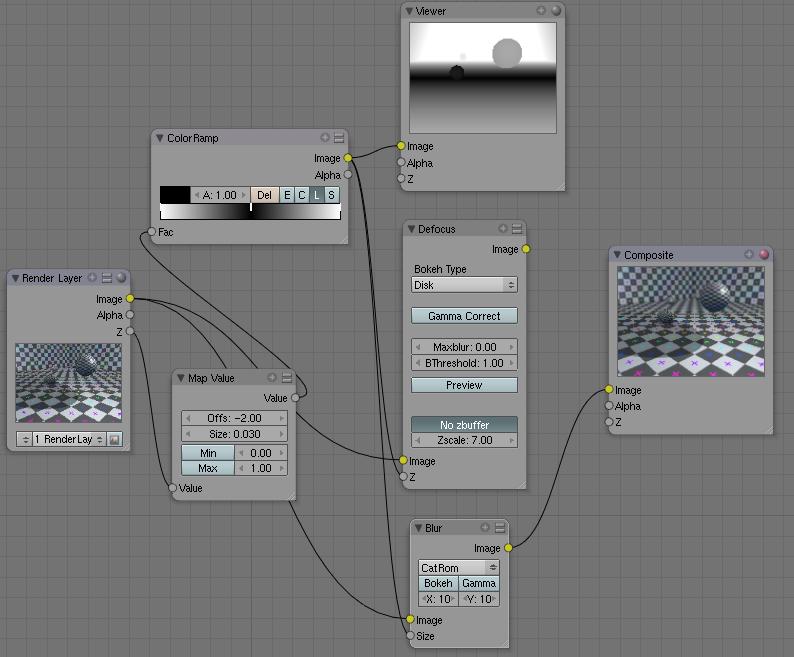Collapse the ColorRamp node with its triangle
The height and width of the screenshot is (657, 794).
[x=160, y=138]
